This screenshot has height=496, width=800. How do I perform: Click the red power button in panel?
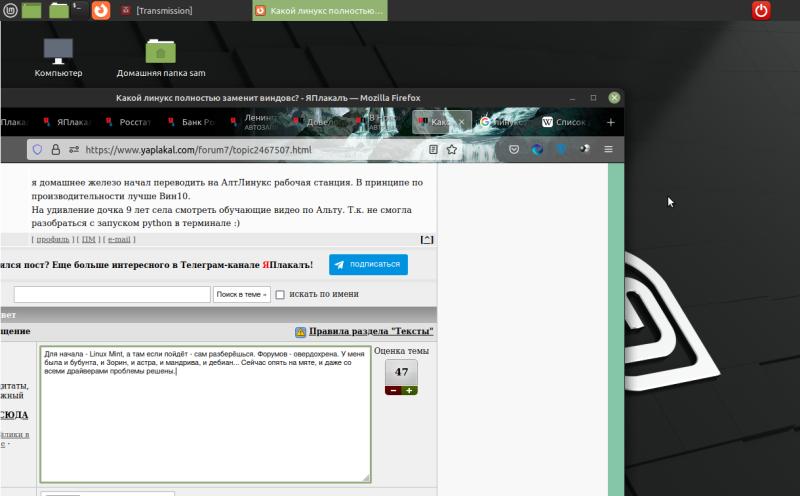761,10
